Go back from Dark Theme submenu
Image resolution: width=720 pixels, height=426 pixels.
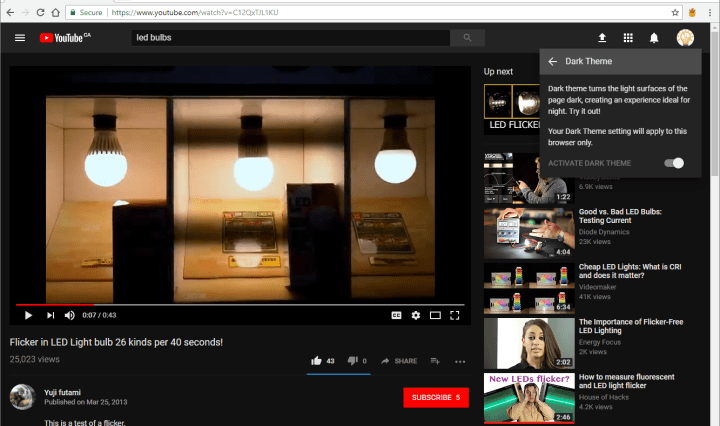coord(553,61)
